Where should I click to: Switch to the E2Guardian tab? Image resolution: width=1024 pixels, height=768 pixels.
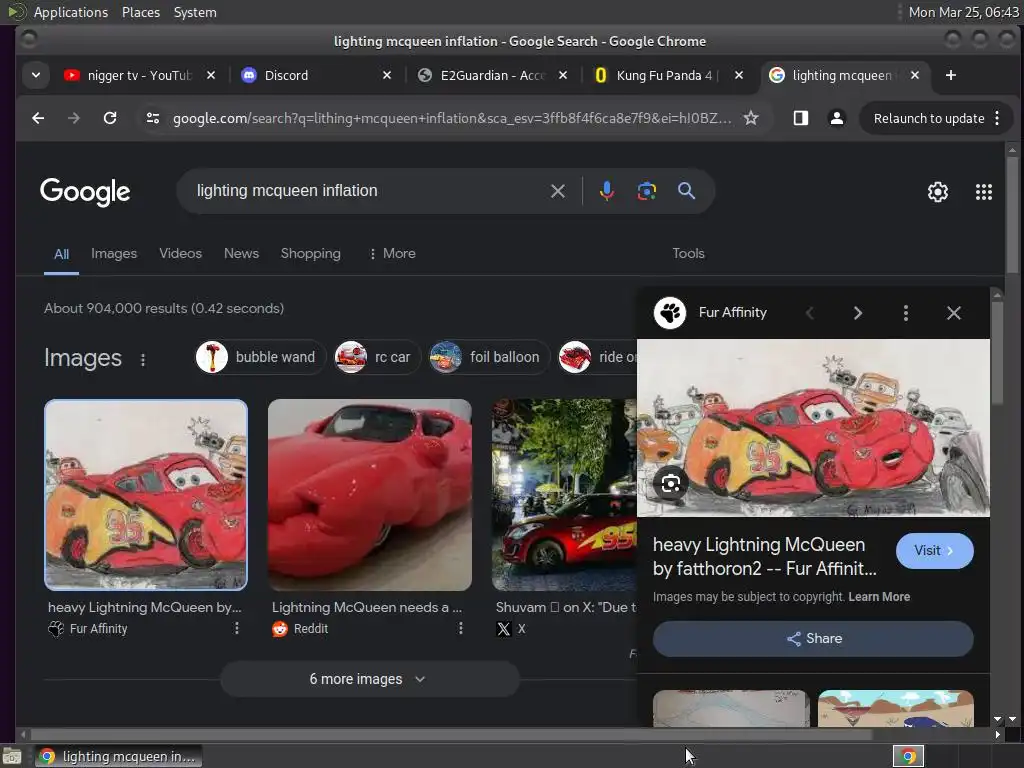(x=492, y=75)
